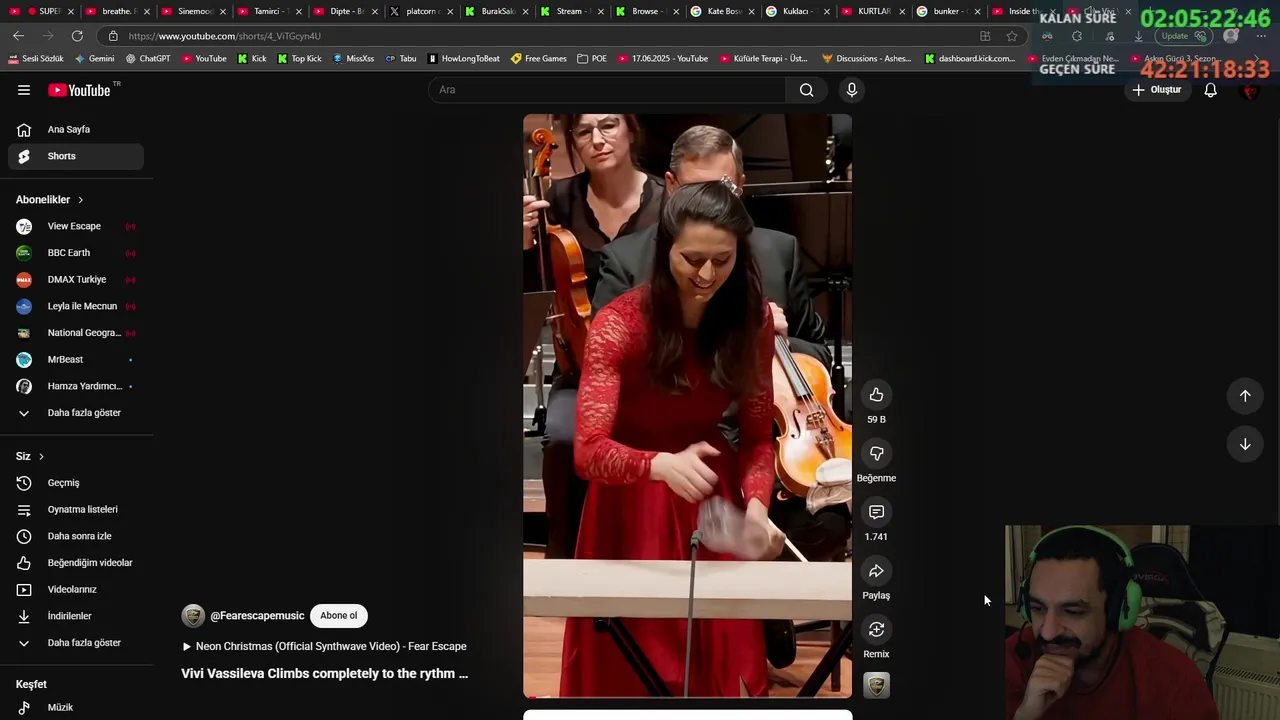This screenshot has width=1280, height=720.
Task: Reload the page with refresh icon
Action: 77,36
